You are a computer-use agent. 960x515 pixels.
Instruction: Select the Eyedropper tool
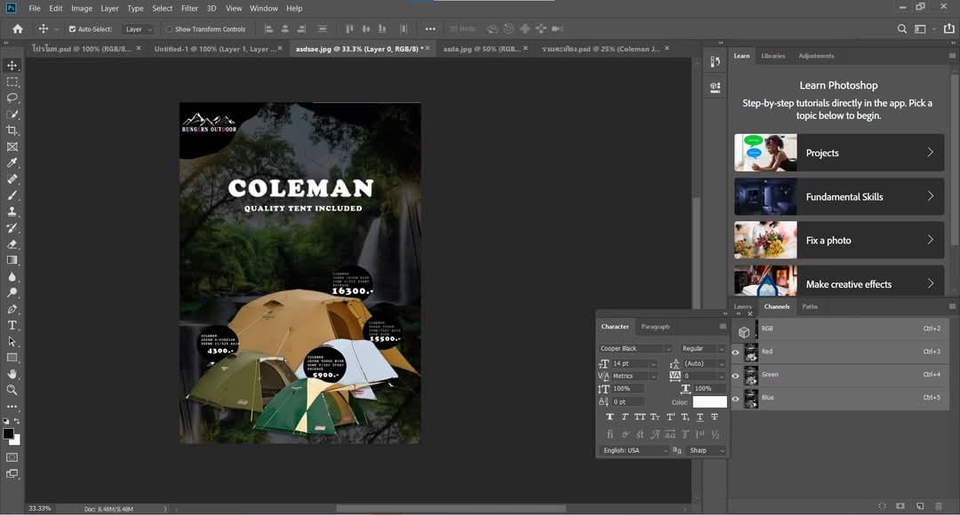(12, 163)
